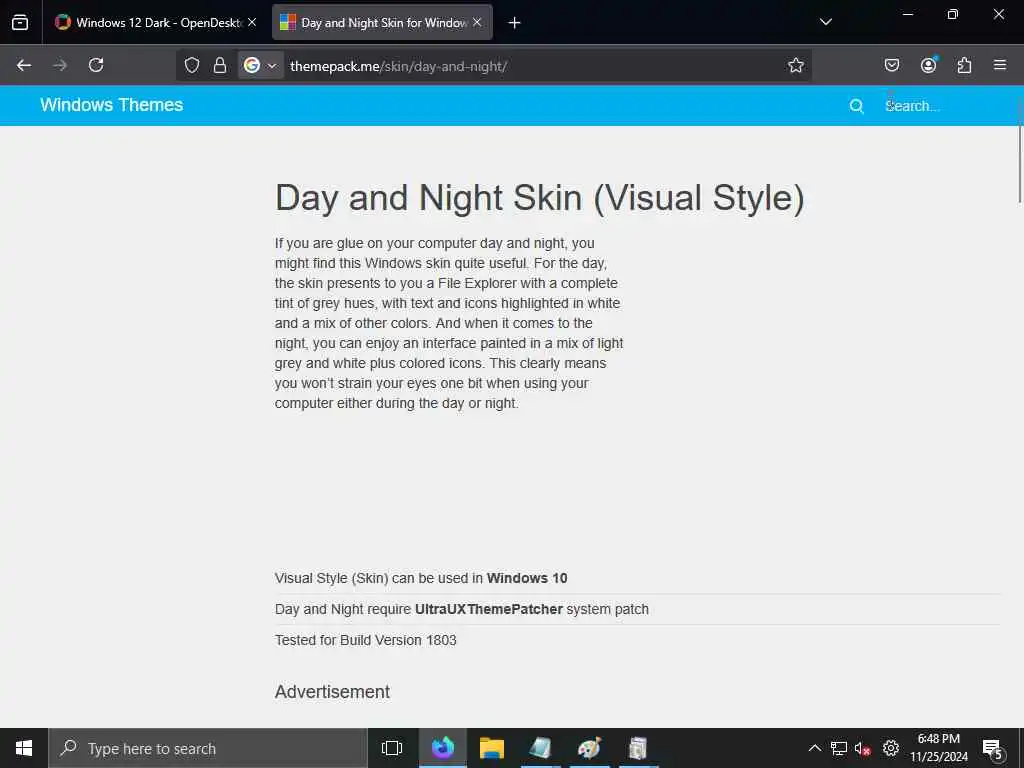
Task: Expand the list all tabs chevron
Action: (825, 22)
